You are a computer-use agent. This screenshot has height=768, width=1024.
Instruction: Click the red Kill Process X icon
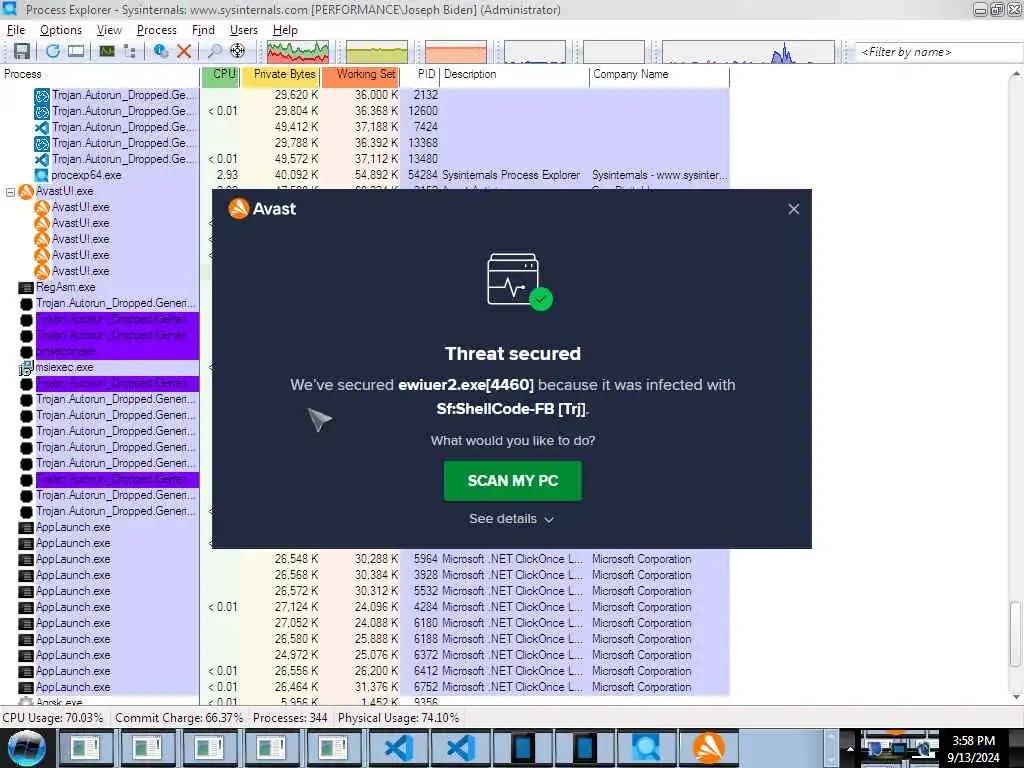(x=184, y=51)
